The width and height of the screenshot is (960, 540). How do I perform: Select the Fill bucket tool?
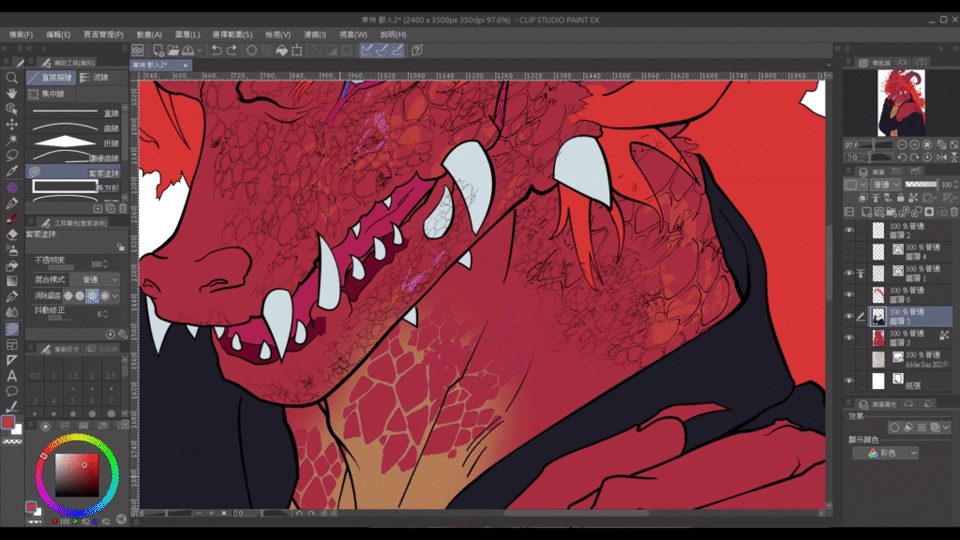tap(12, 266)
